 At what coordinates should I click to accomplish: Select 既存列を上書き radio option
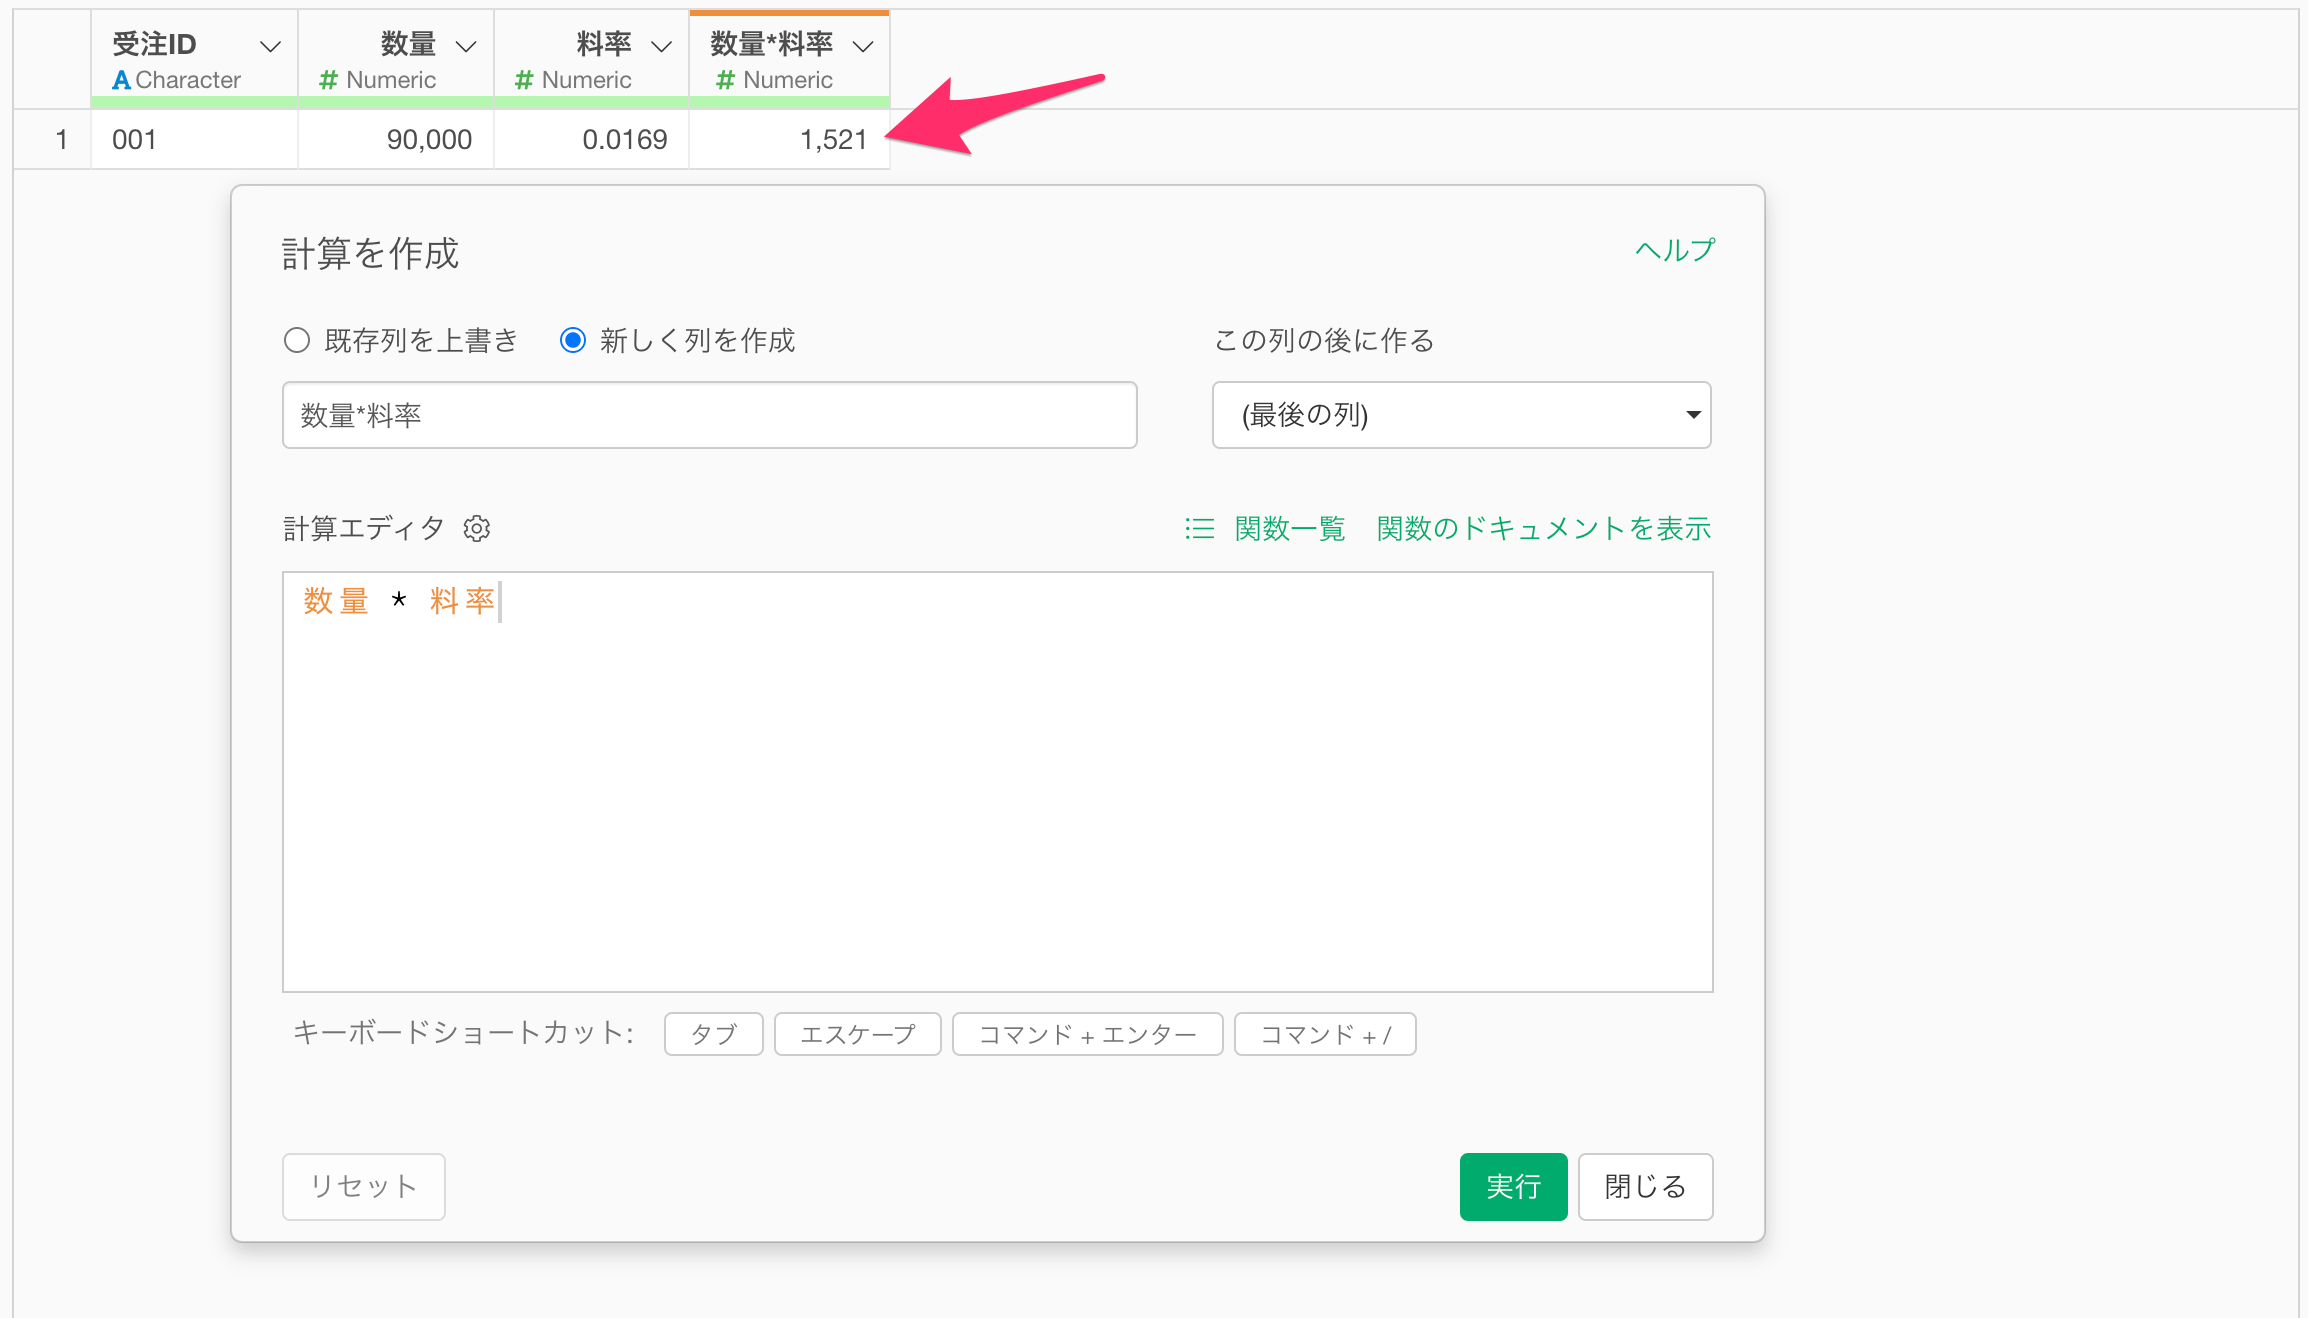pyautogui.click(x=297, y=341)
